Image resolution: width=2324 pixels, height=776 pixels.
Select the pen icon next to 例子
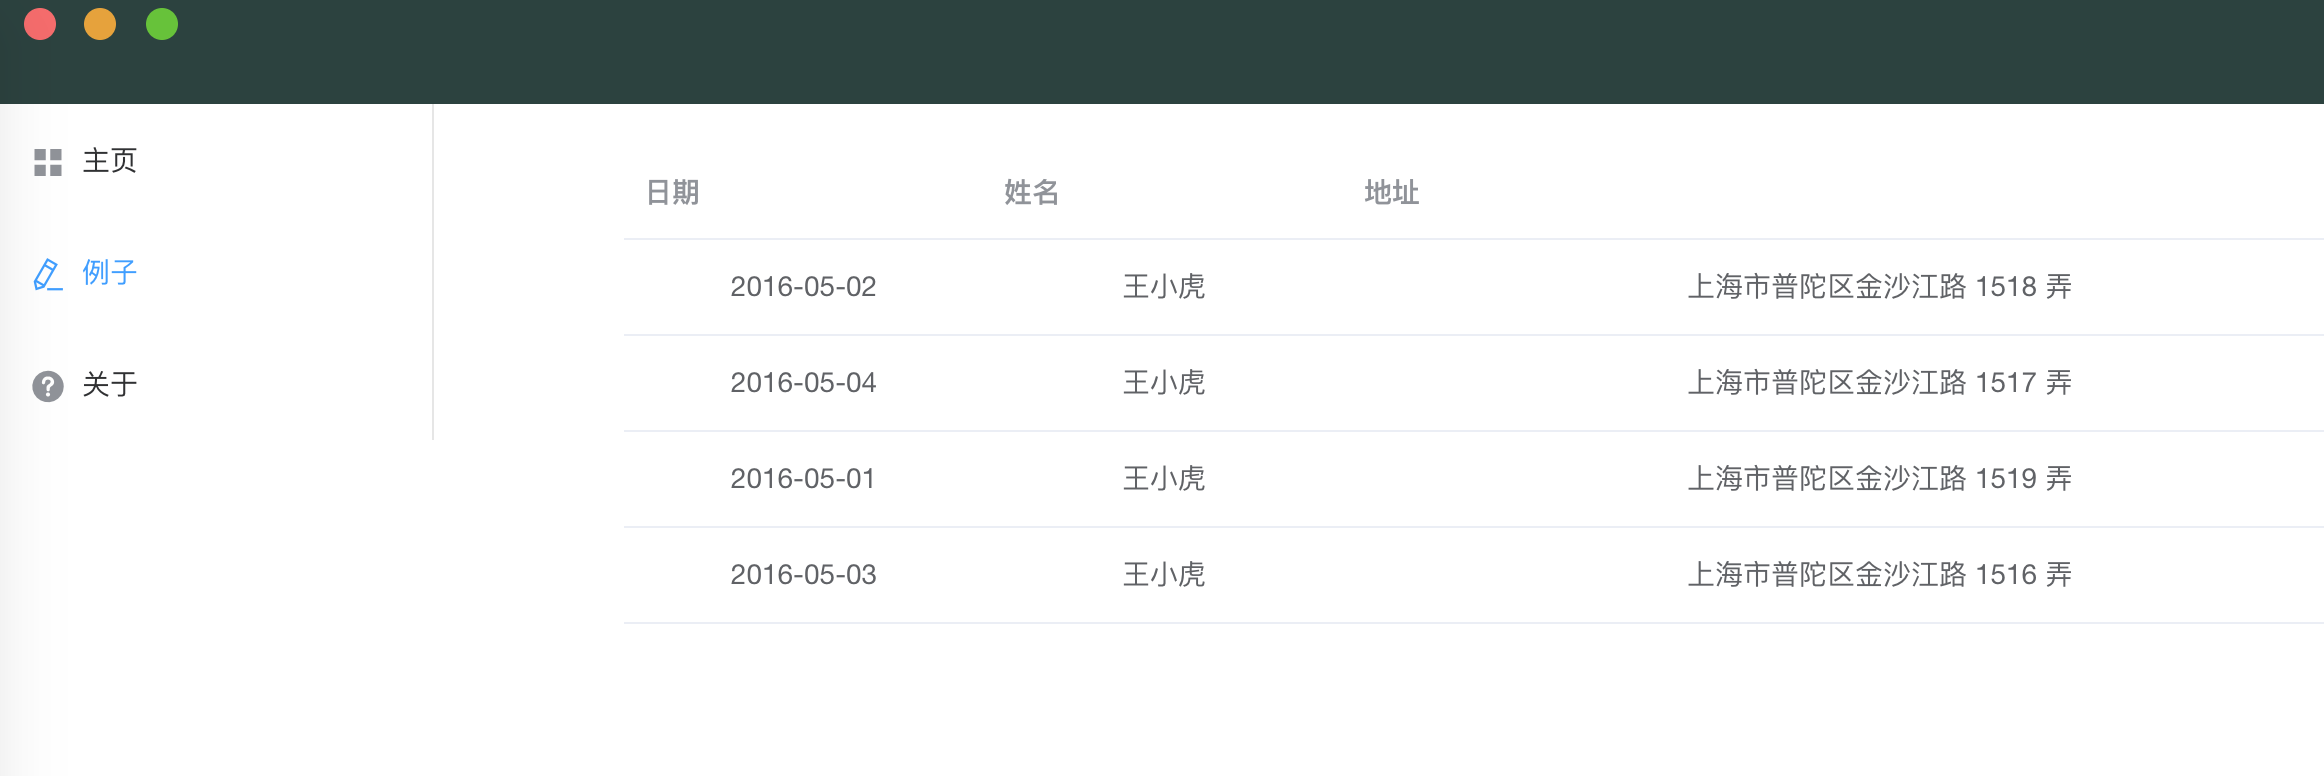(47, 275)
